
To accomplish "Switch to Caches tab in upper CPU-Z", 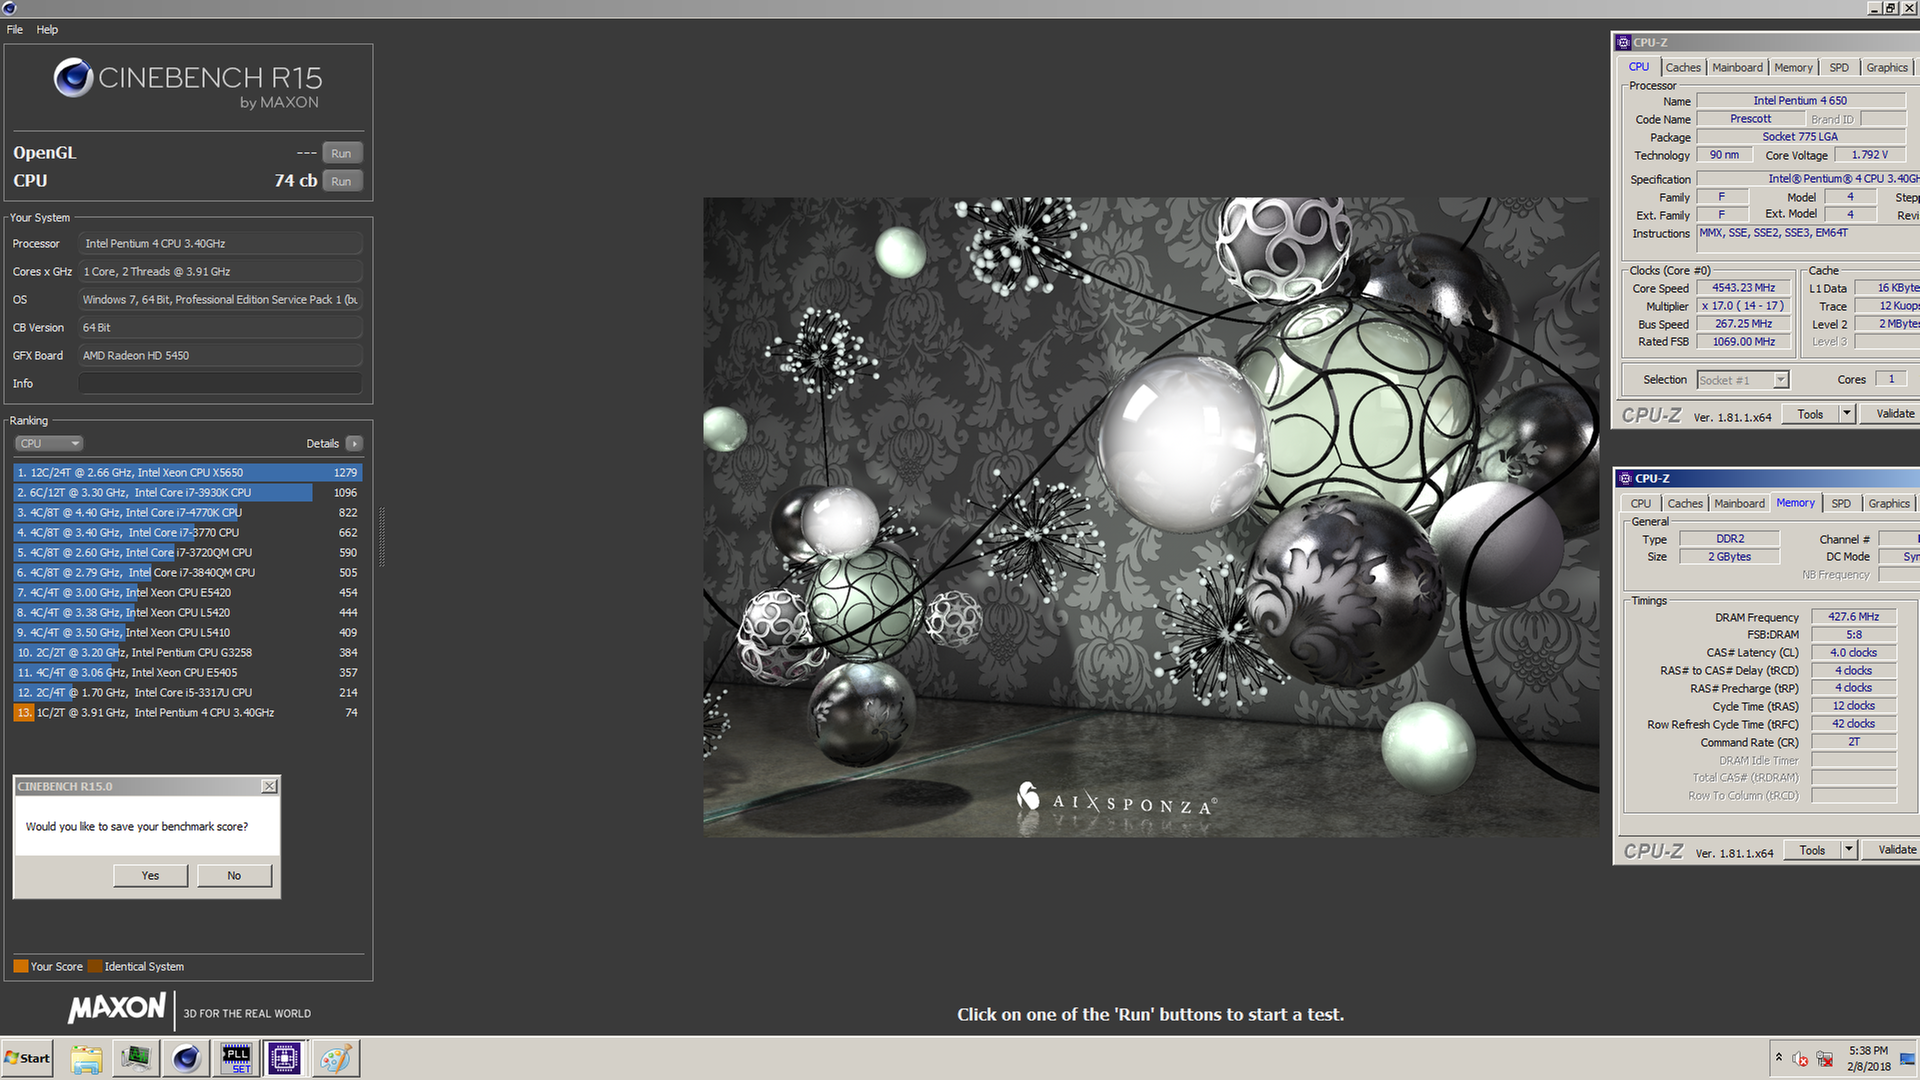I will coord(1683,67).
